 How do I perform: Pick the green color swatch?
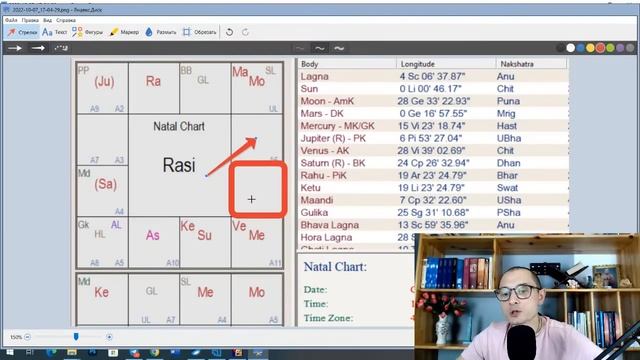coord(610,48)
